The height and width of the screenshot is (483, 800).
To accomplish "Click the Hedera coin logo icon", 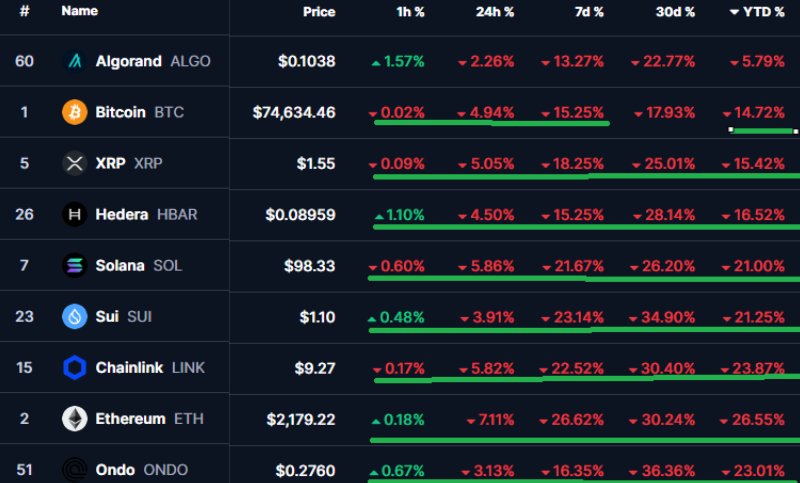I will [x=75, y=214].
